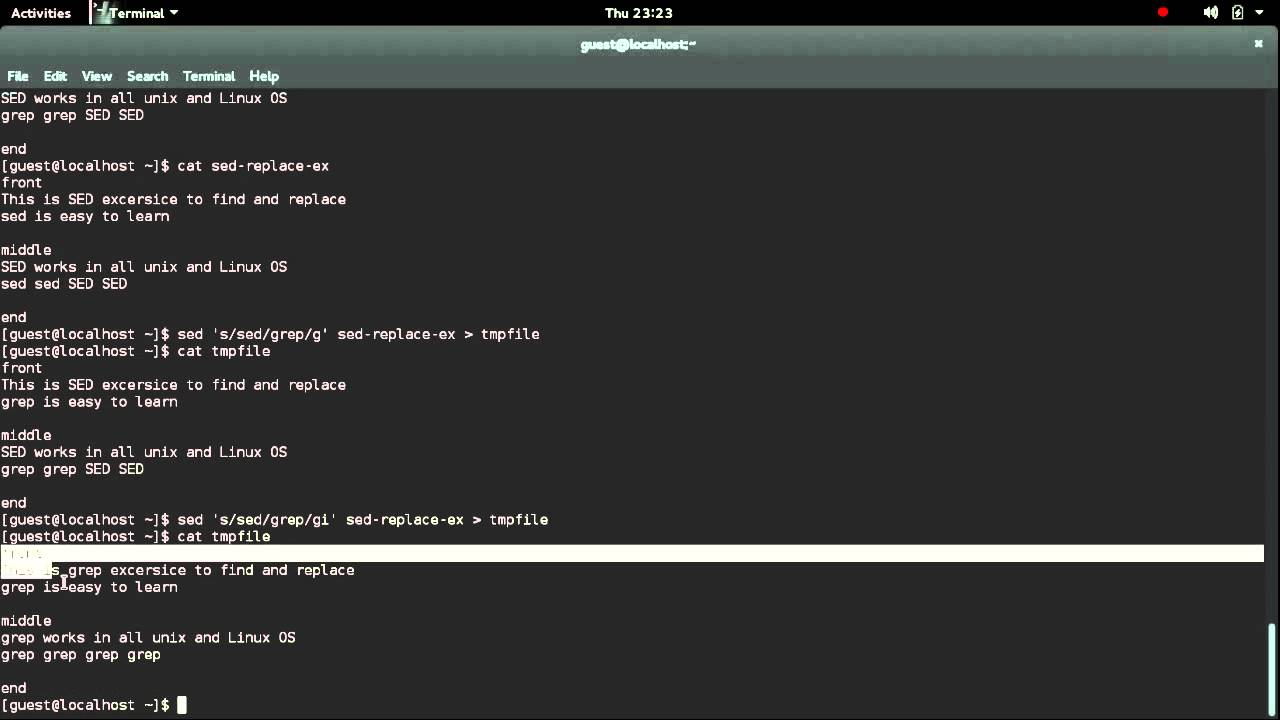1280x720 pixels.
Task: Open the Search menu
Action: (x=147, y=76)
